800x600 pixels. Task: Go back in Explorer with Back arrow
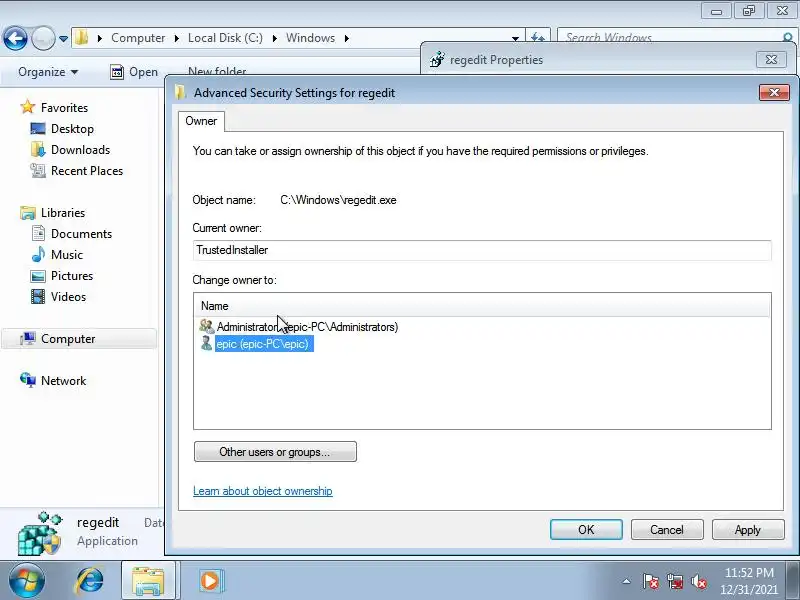click(x=15, y=38)
